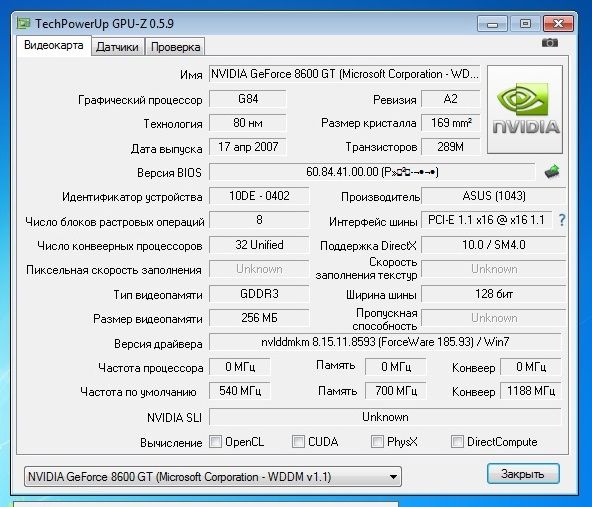Click the BIOS save chip icon
This screenshot has width=592, height=507.
(552, 172)
